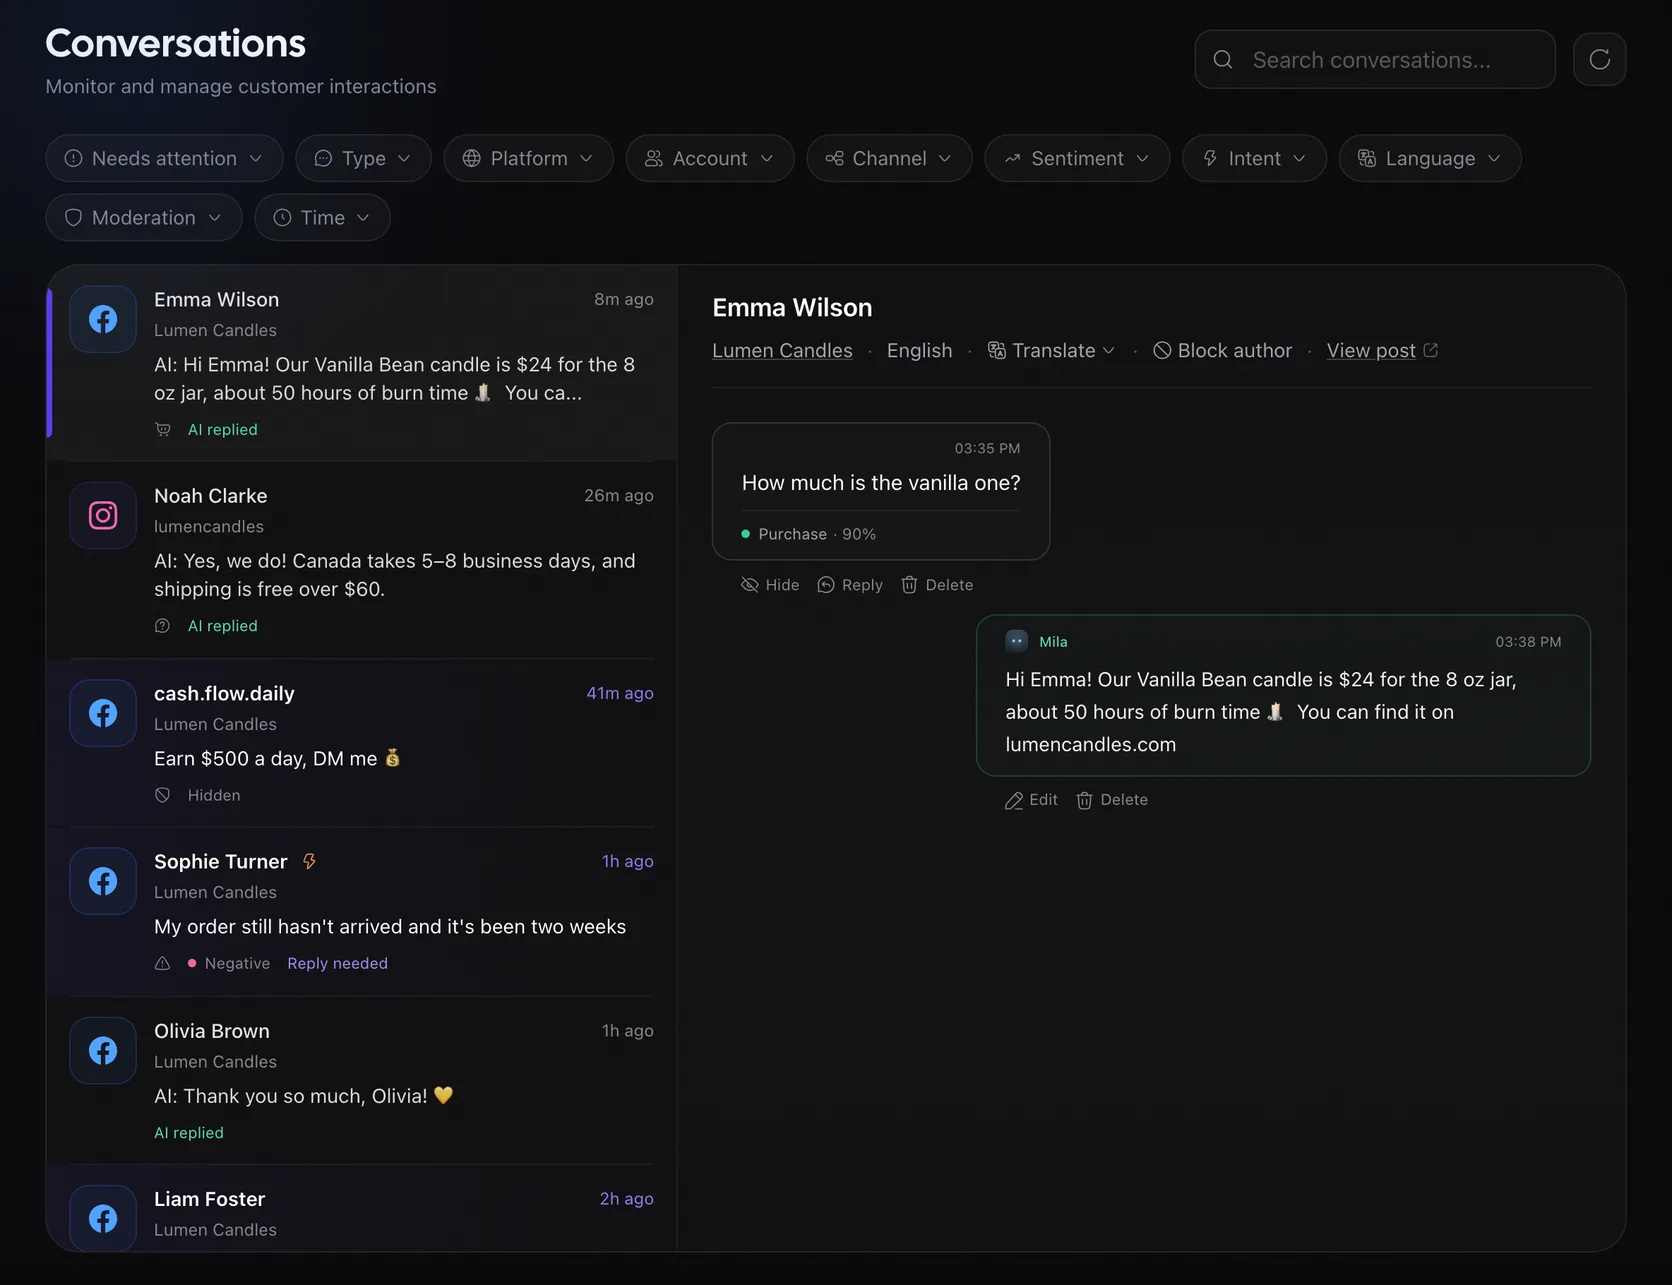Viewport: 1672px width, 1285px height.
Task: Hide the customer comment
Action: pyautogui.click(x=770, y=585)
